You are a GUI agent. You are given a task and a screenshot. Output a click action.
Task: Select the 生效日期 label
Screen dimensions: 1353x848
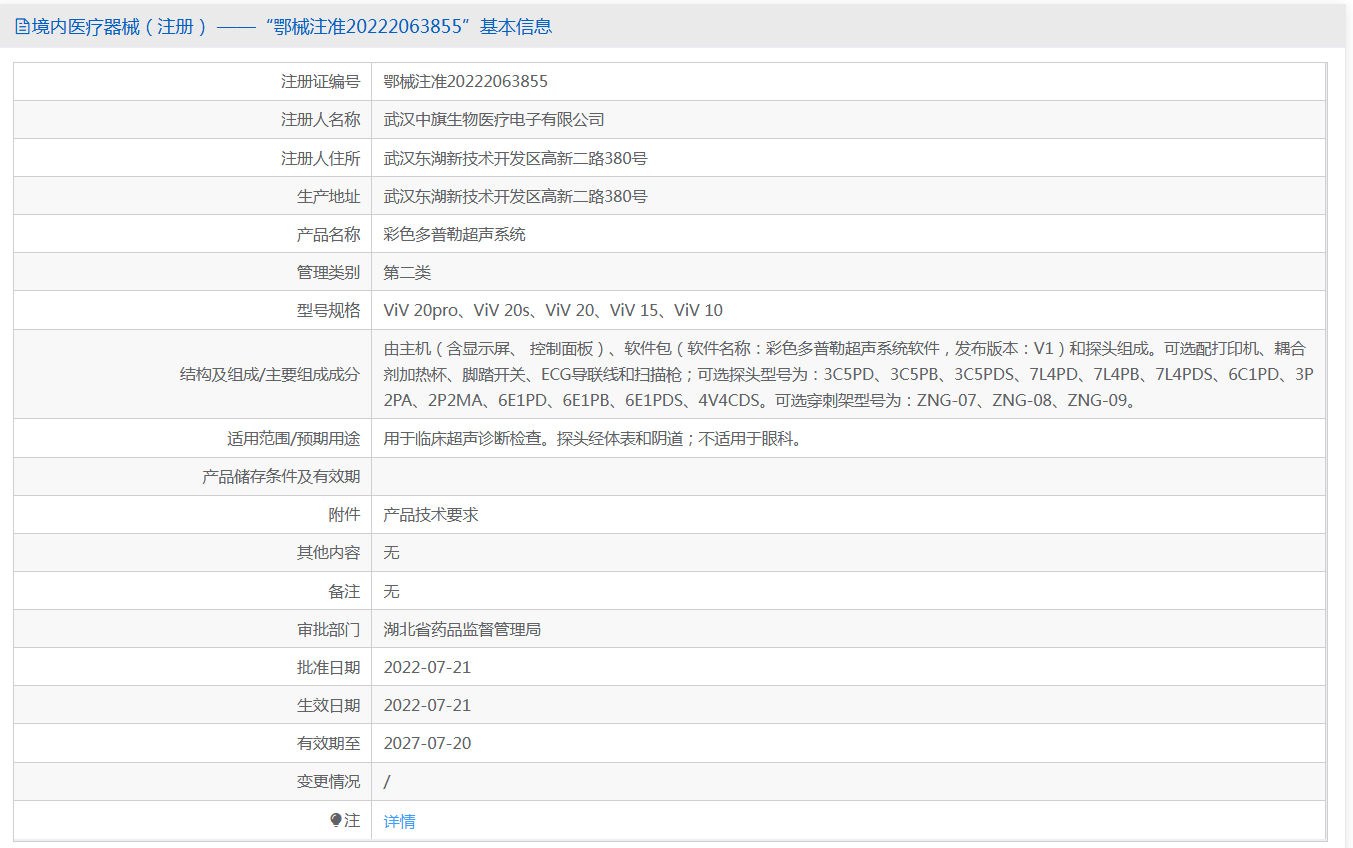click(x=328, y=706)
